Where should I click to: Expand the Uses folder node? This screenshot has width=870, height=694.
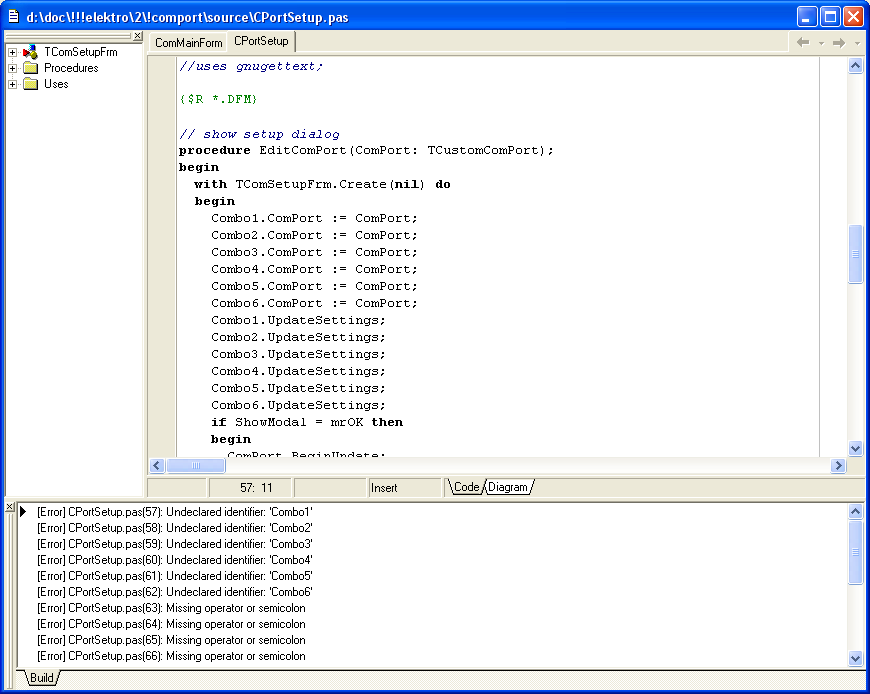(12, 84)
